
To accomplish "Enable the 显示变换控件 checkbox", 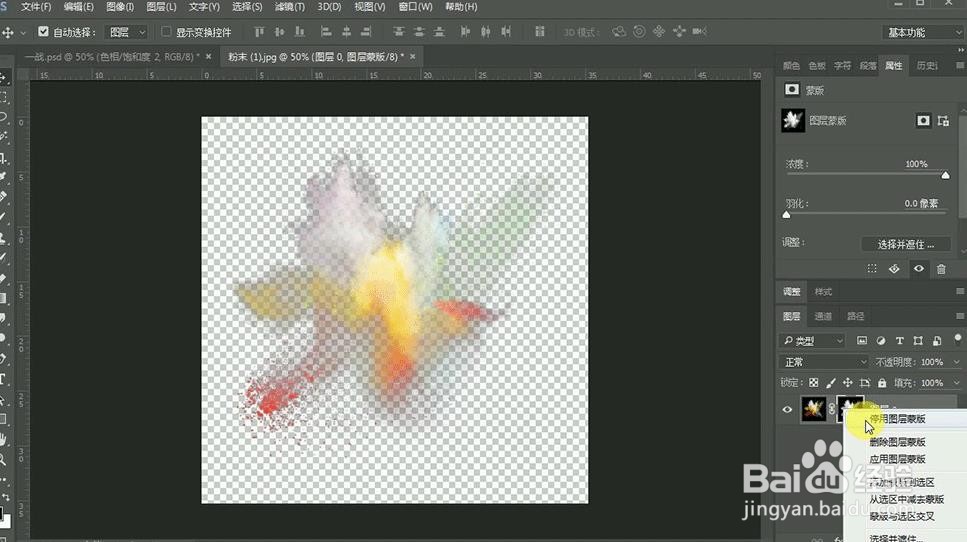I will [166, 31].
